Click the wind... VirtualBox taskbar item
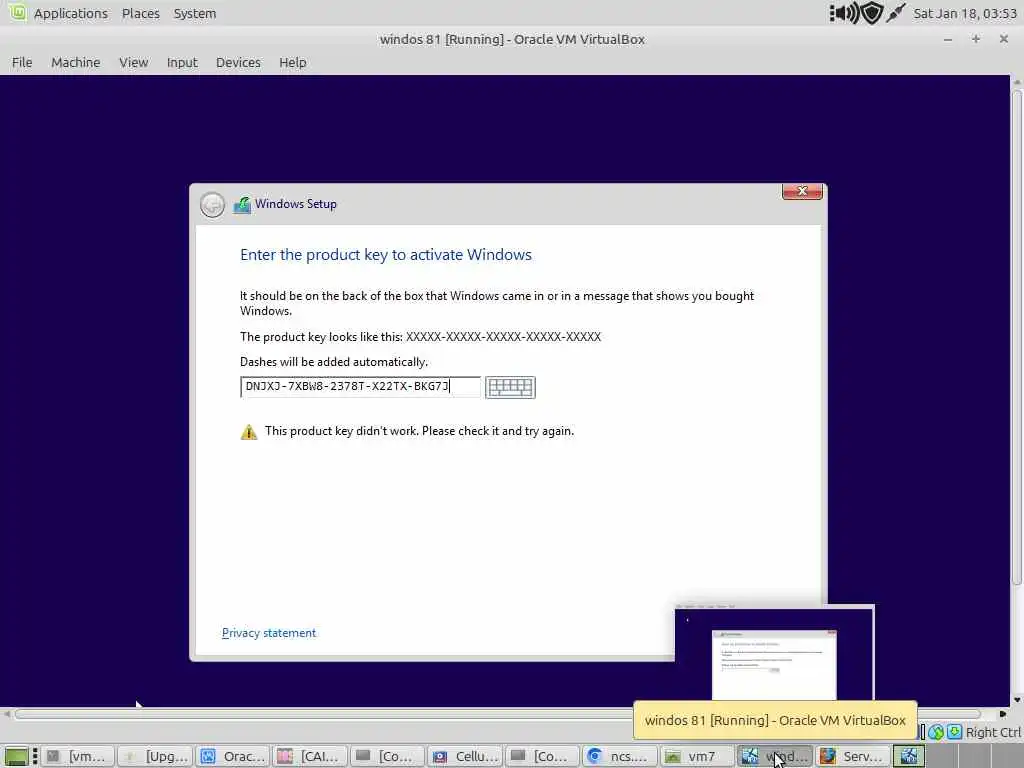 775,756
